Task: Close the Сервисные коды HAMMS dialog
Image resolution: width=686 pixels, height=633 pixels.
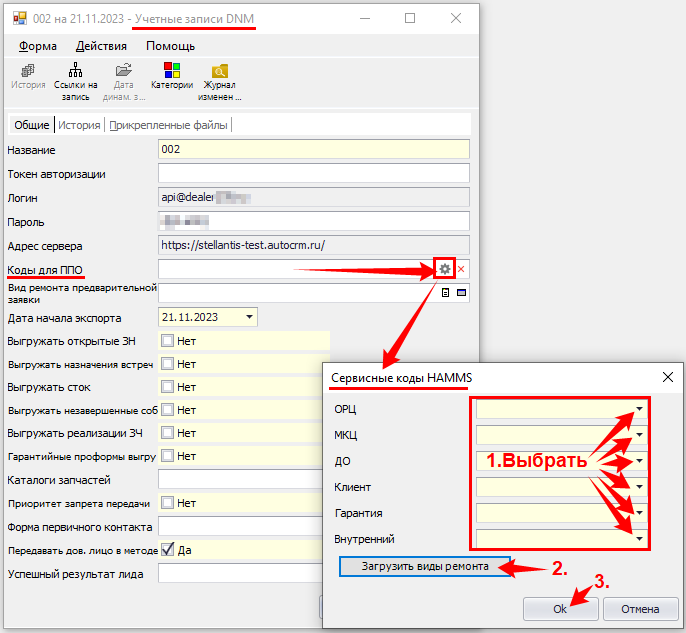Action: [667, 376]
